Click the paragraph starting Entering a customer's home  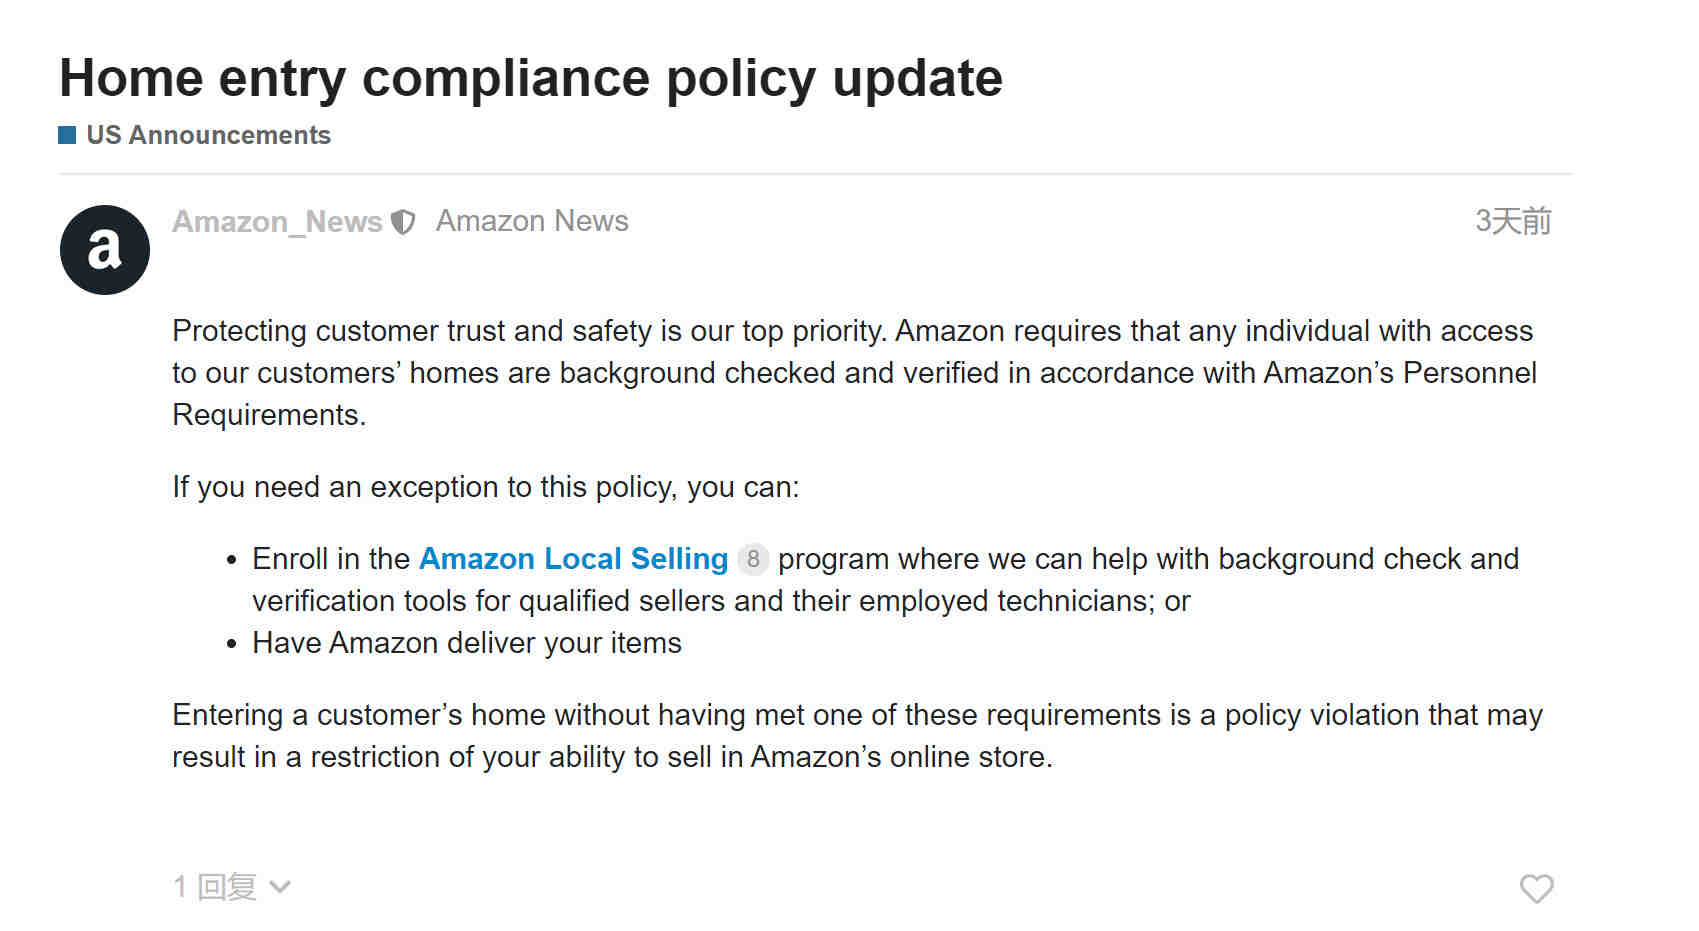pos(857,736)
